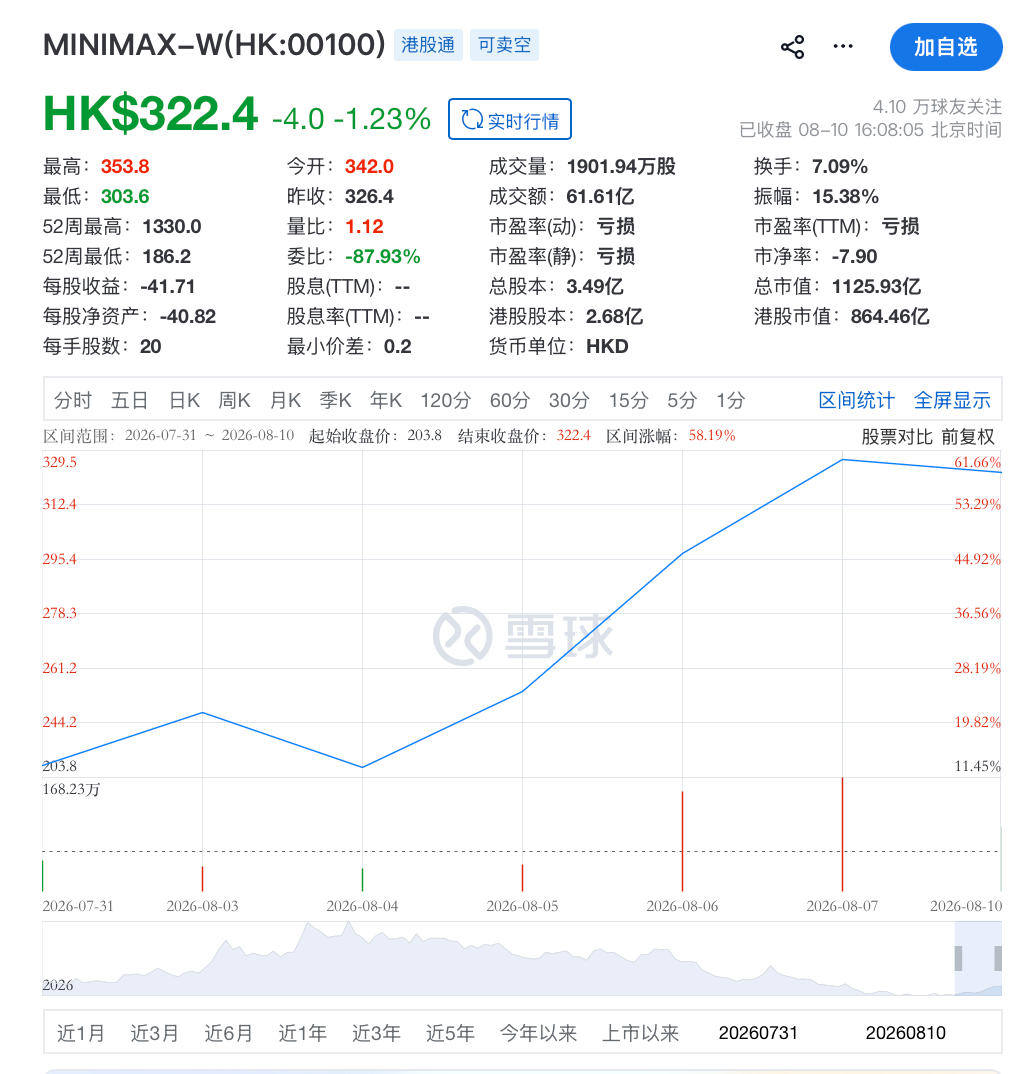Click the 实时行情 refresh button
The height and width of the screenshot is (1074, 1032).
(509, 119)
